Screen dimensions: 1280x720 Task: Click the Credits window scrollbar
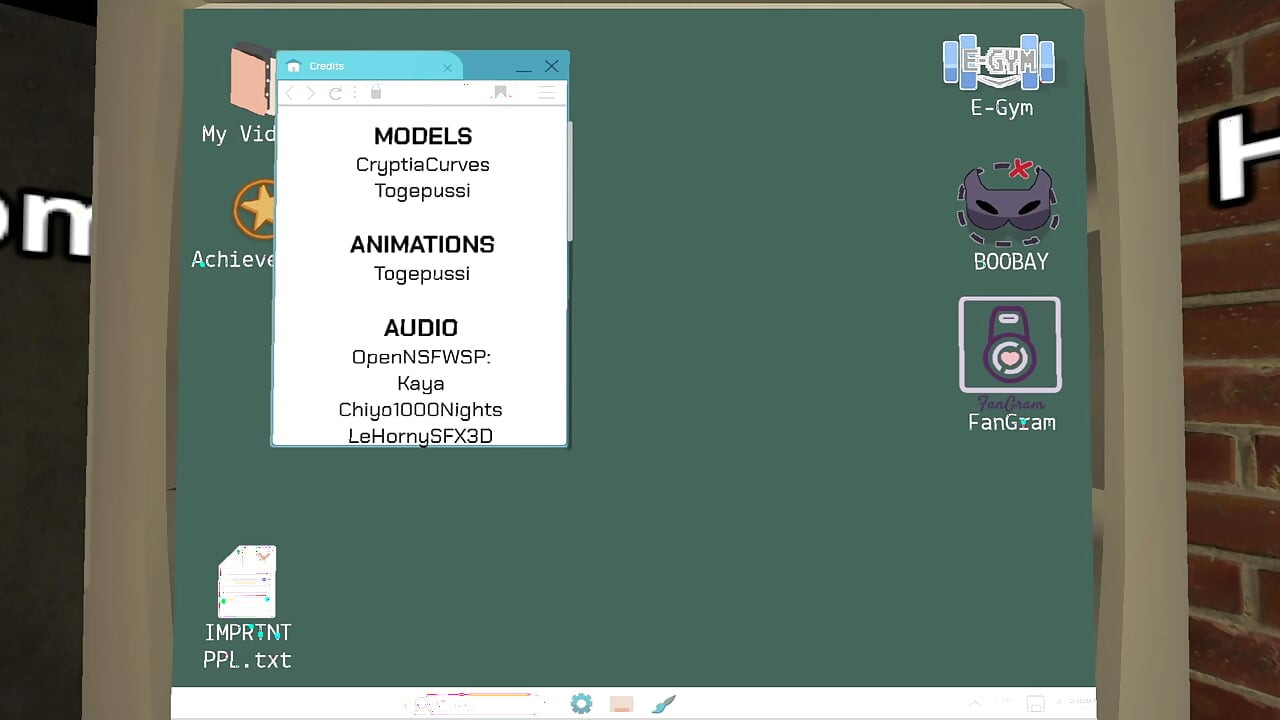click(570, 180)
